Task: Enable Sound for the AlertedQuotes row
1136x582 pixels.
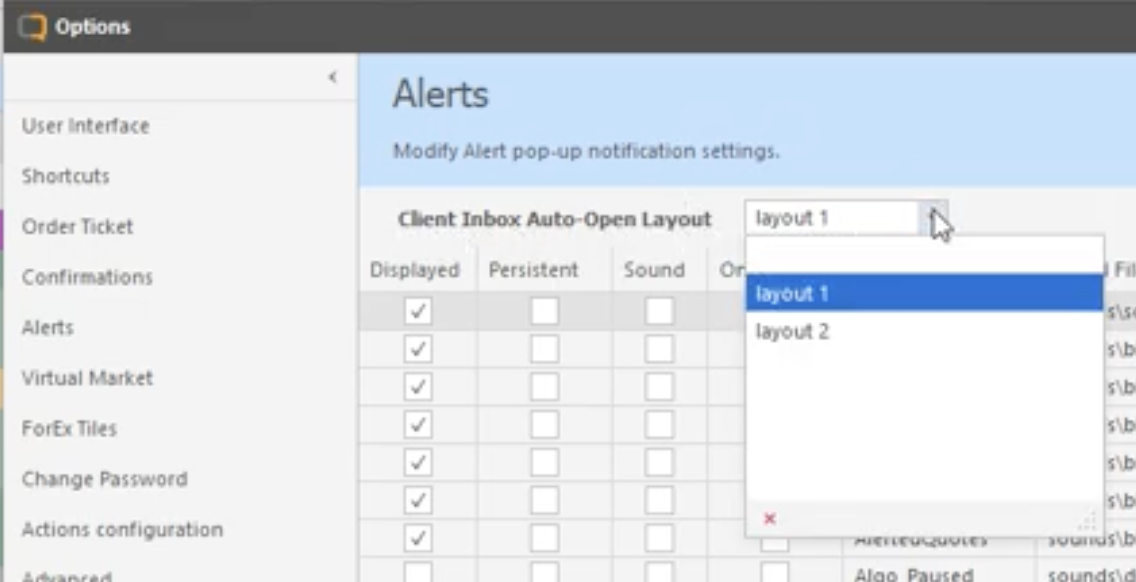Action: pos(659,538)
